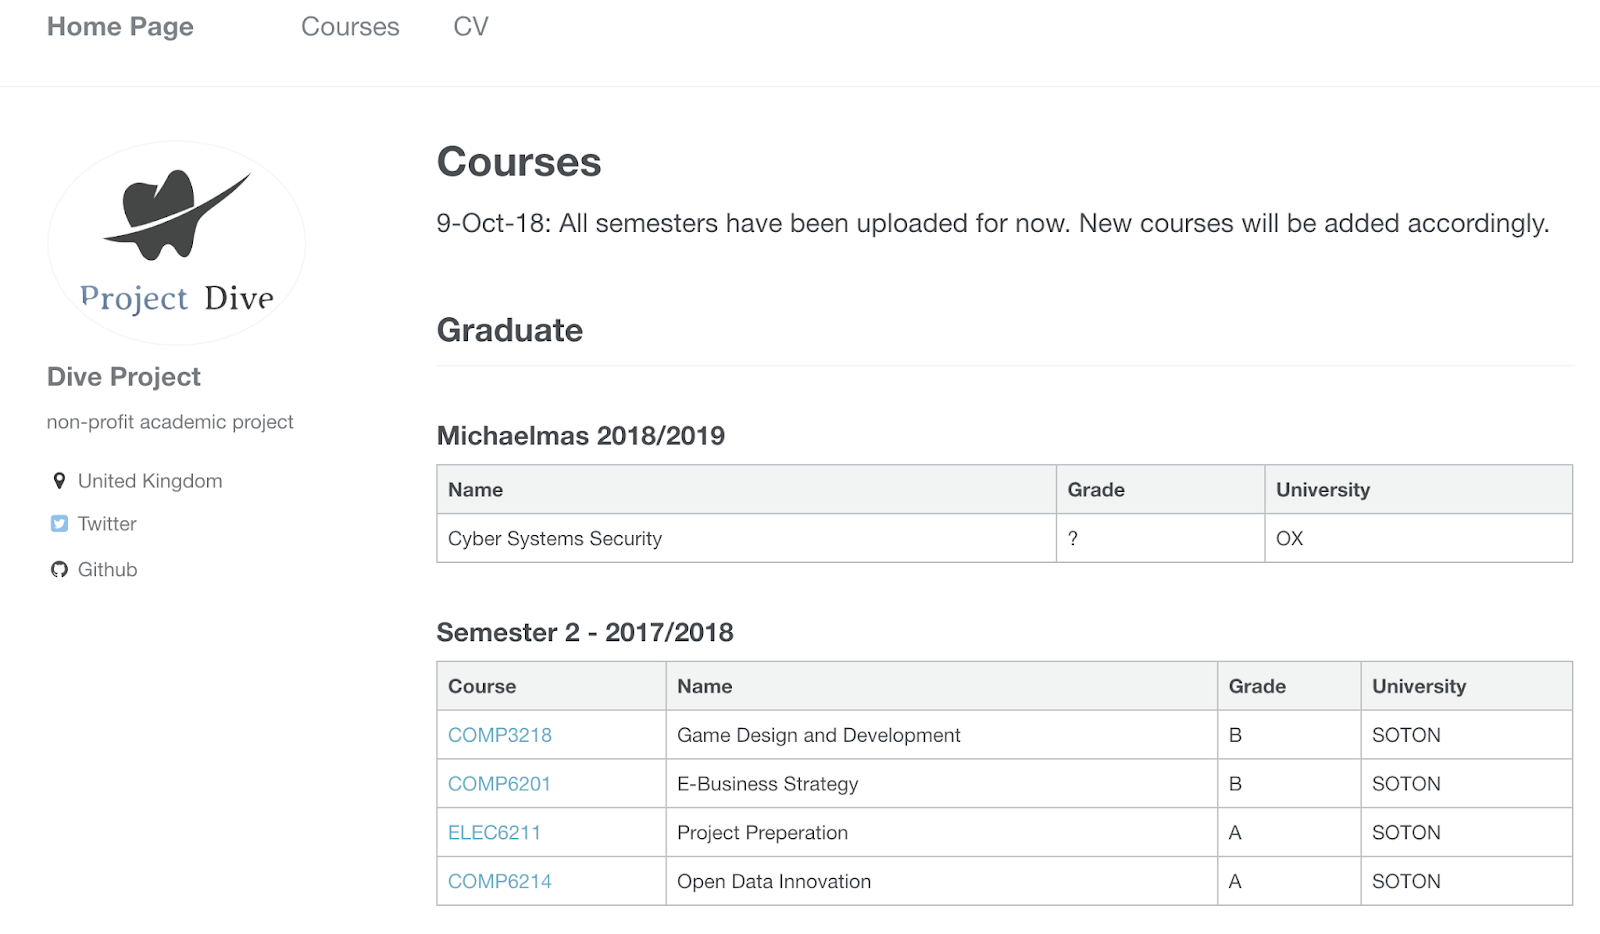1600x934 pixels.
Task: Click the Twitter profile link text
Action: pyautogui.click(x=107, y=524)
